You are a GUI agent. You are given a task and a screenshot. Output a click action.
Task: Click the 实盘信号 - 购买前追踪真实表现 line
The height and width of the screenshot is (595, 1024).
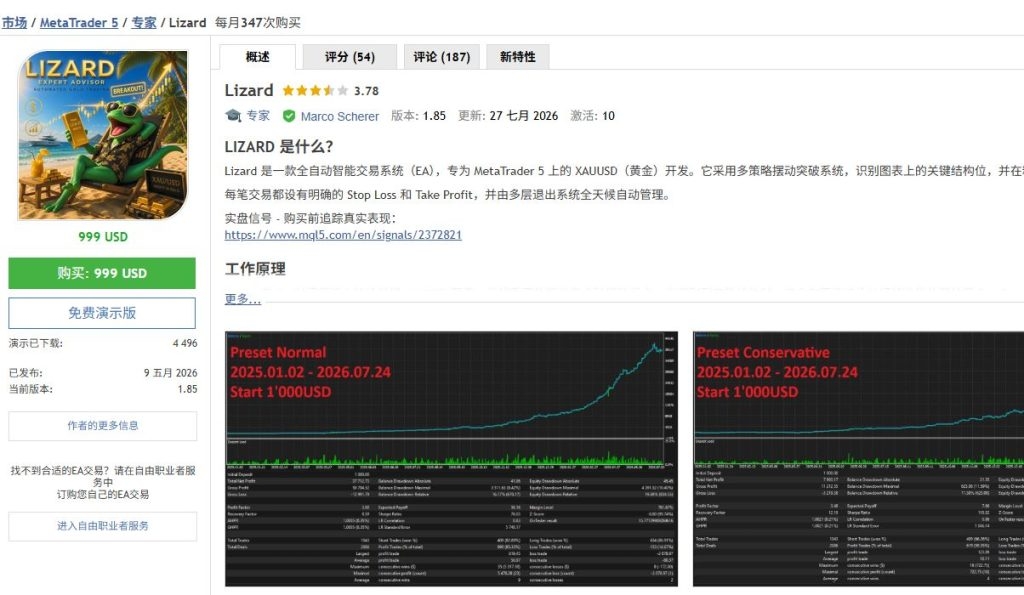[x=310, y=218]
